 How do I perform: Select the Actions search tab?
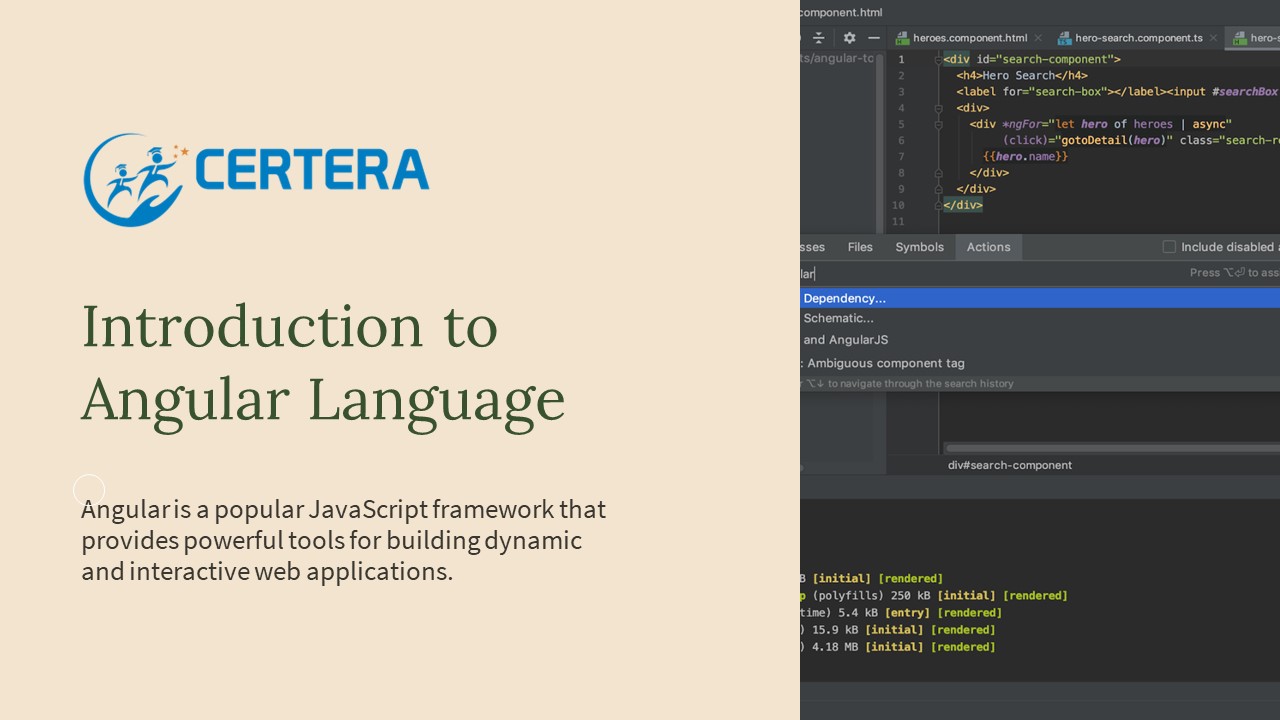pyautogui.click(x=988, y=247)
